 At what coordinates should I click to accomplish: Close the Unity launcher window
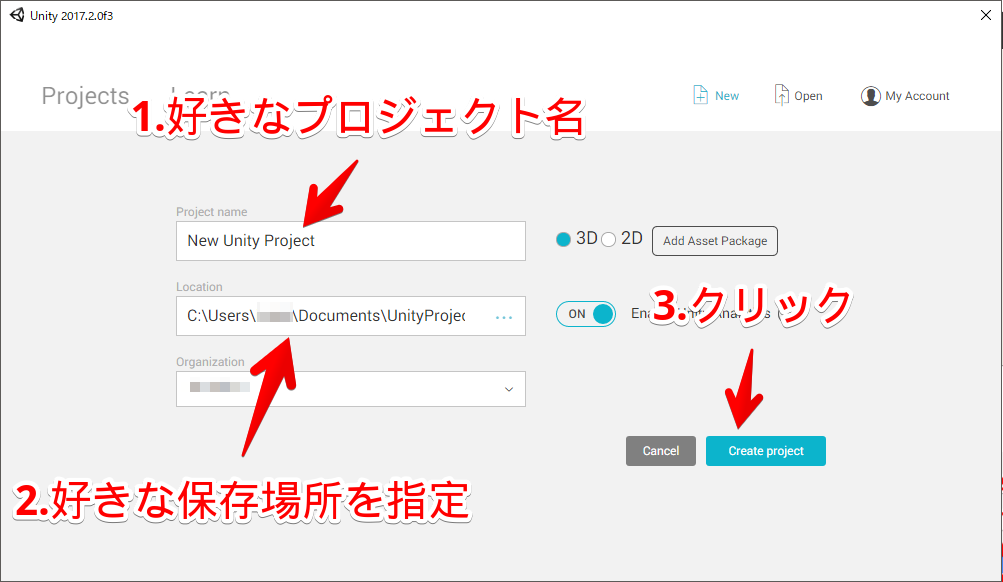[986, 15]
